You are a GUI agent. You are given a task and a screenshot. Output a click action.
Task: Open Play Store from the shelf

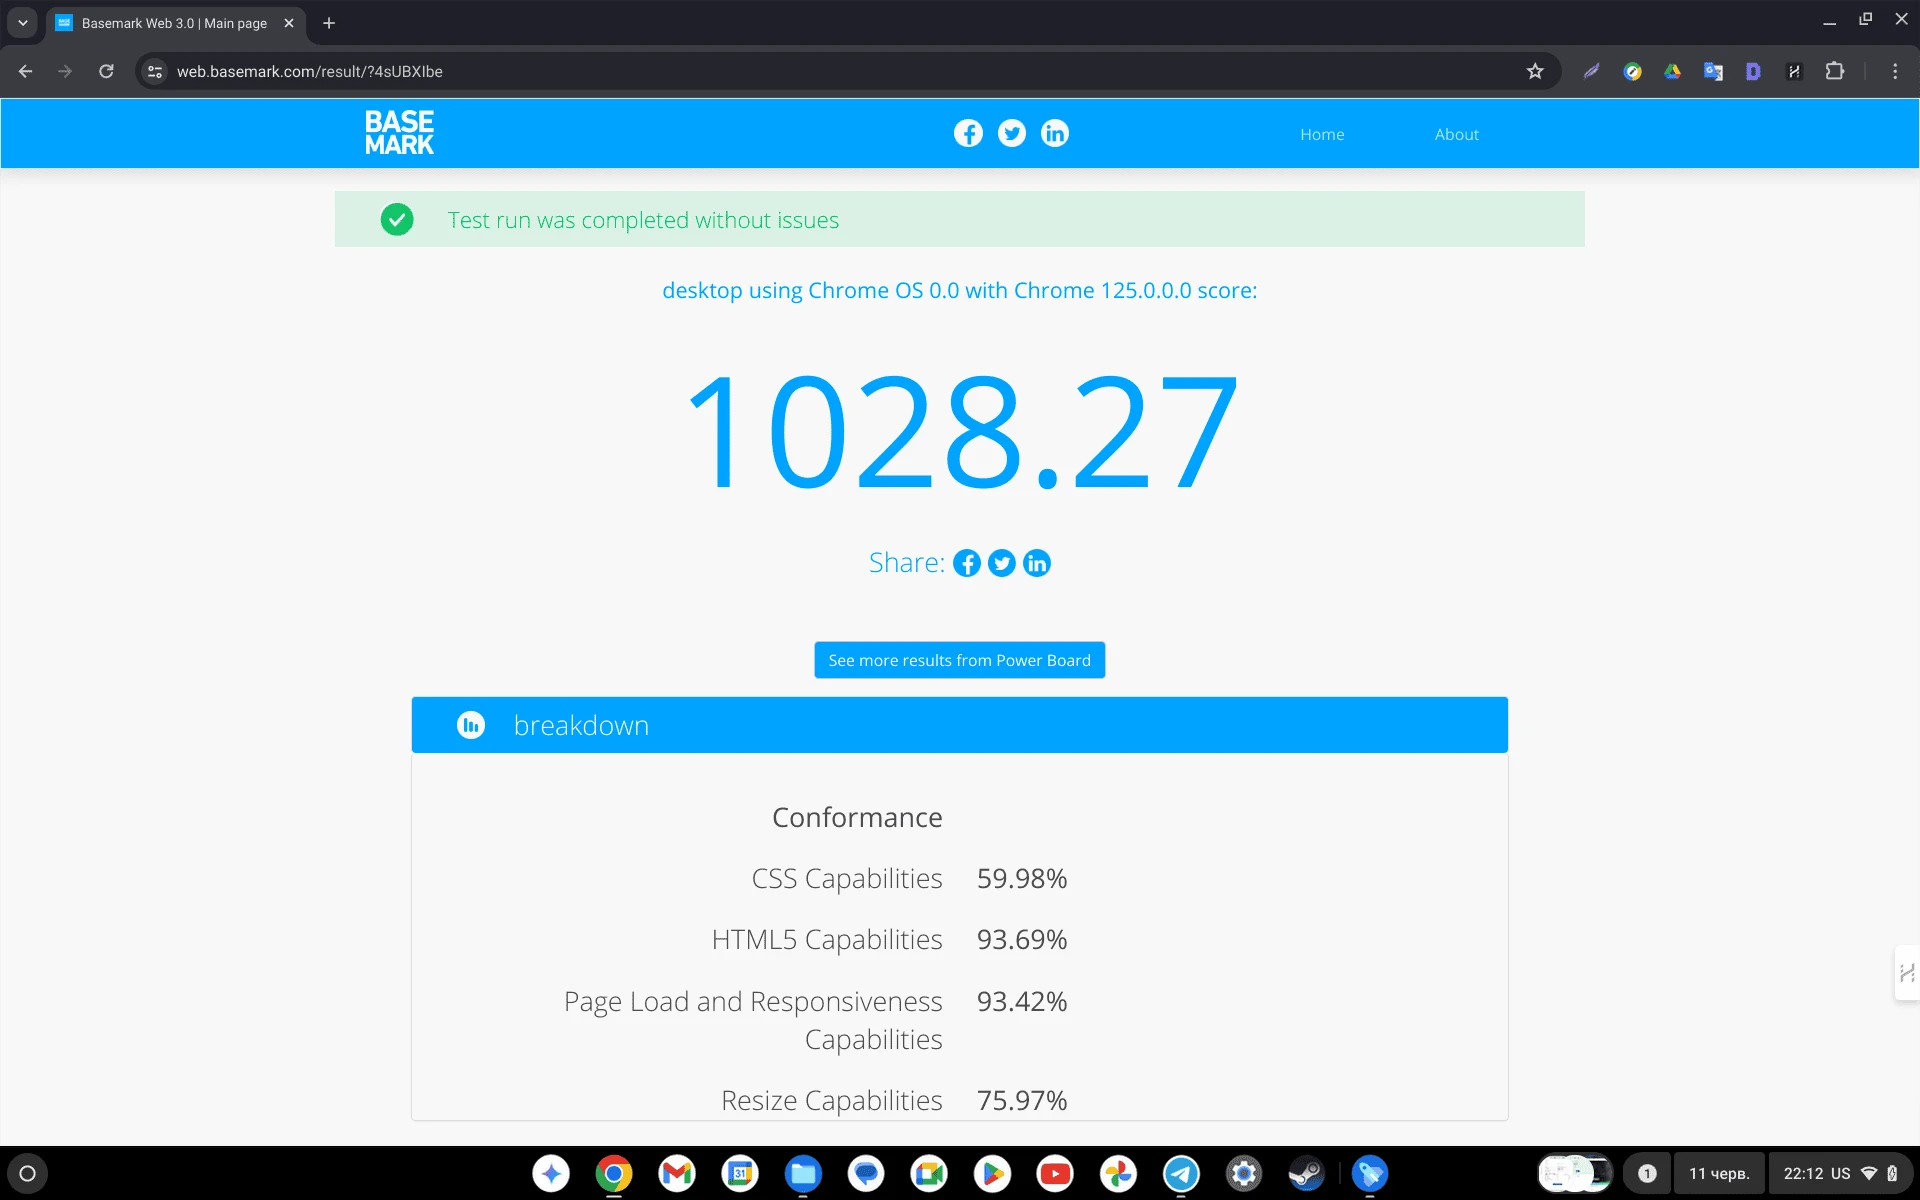pos(992,1173)
